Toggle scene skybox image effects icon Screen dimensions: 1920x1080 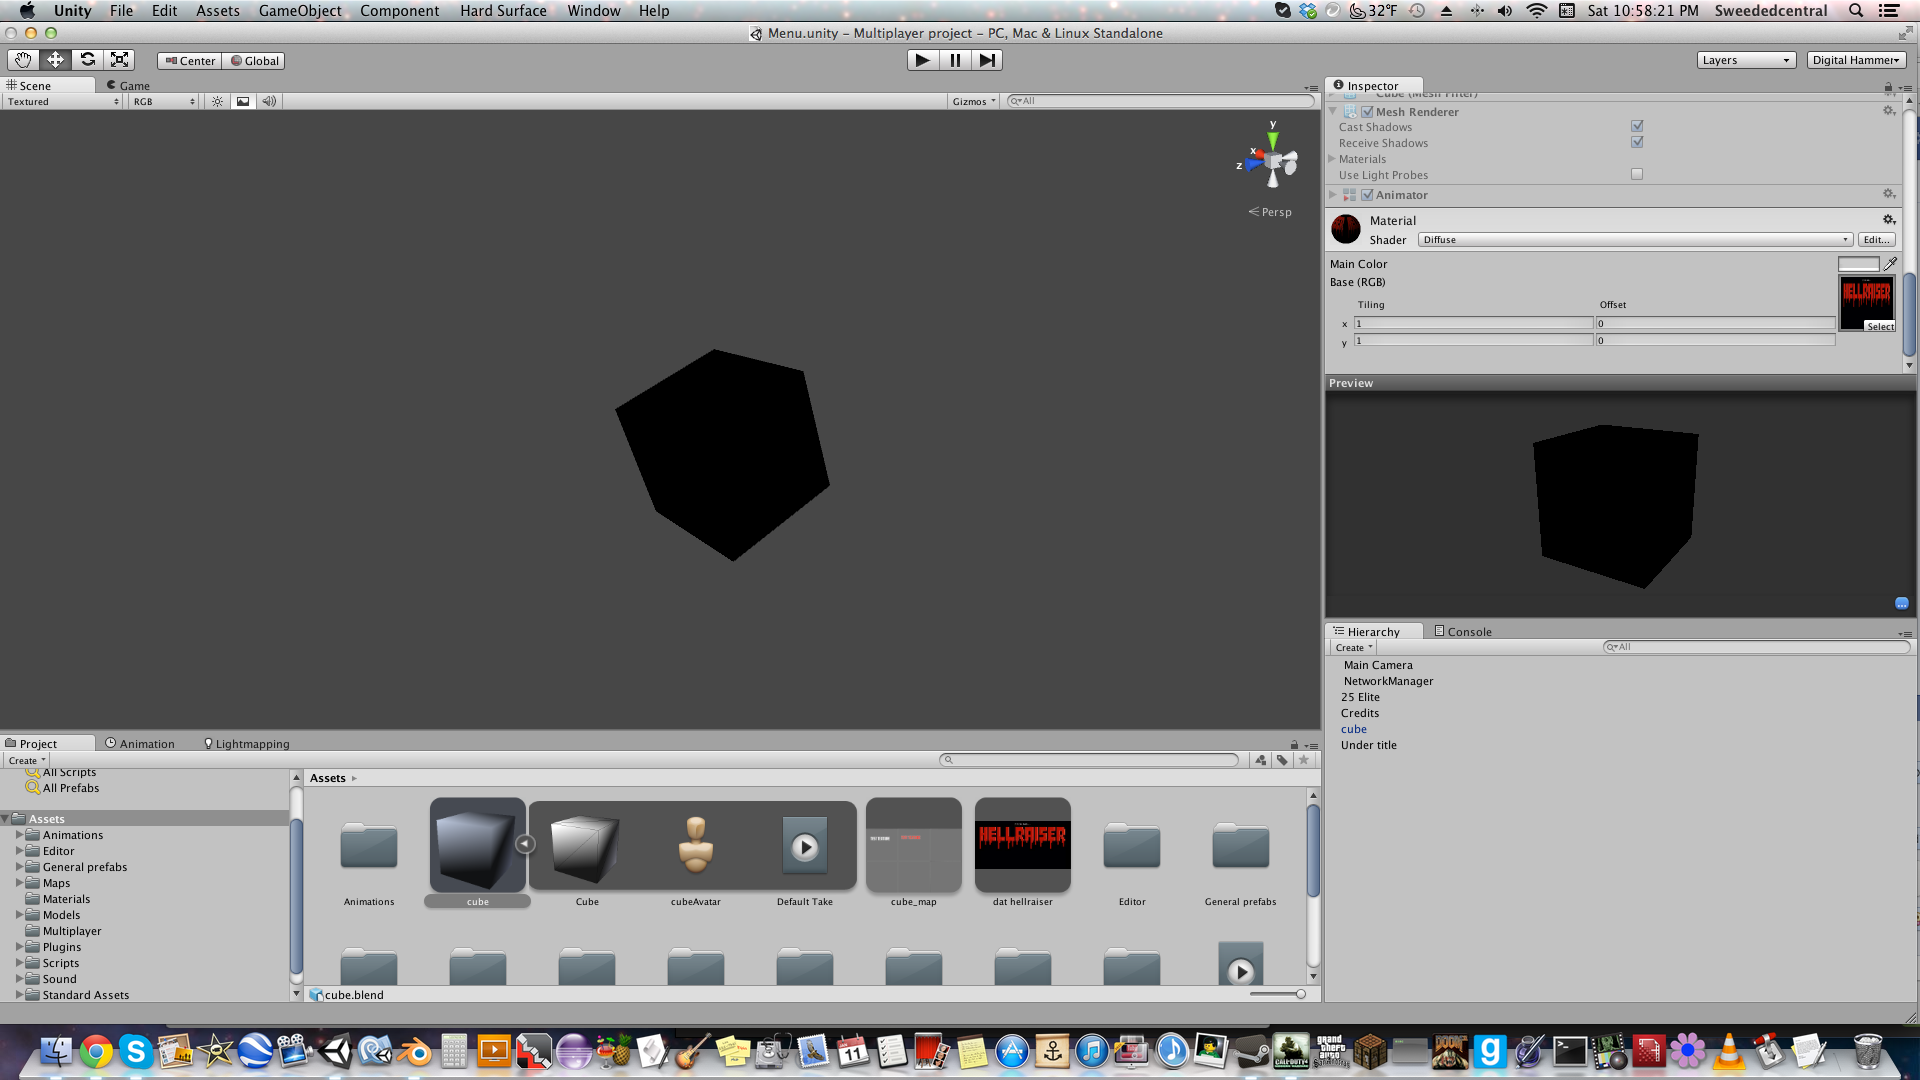[x=243, y=101]
